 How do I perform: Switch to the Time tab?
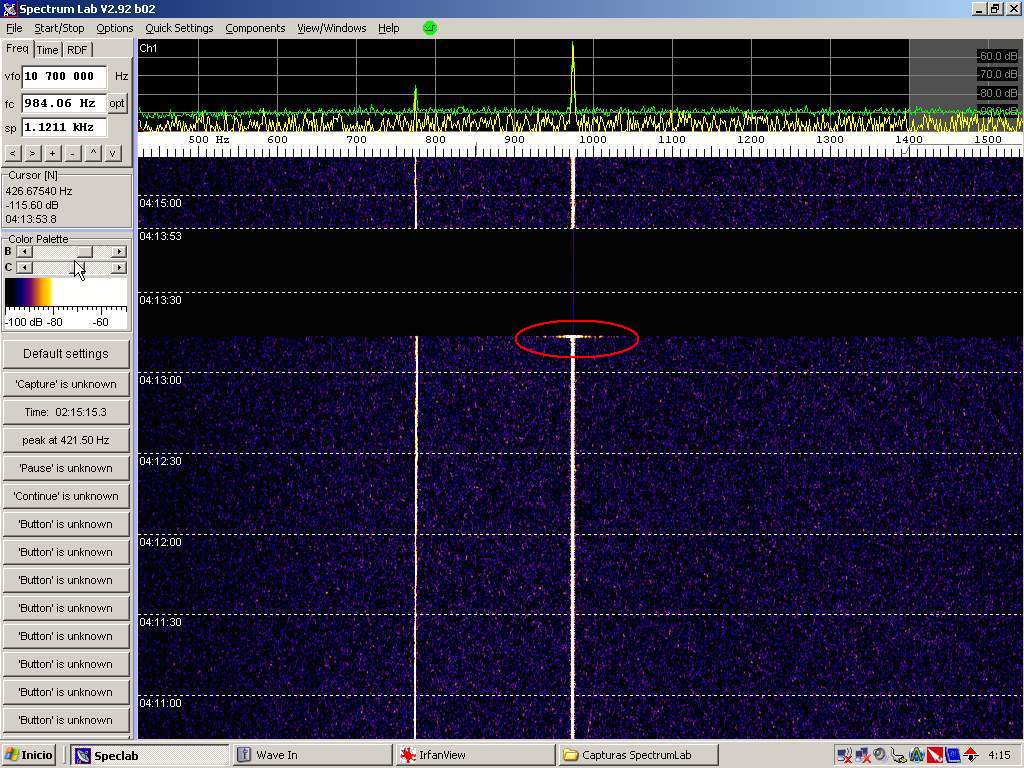(47, 50)
